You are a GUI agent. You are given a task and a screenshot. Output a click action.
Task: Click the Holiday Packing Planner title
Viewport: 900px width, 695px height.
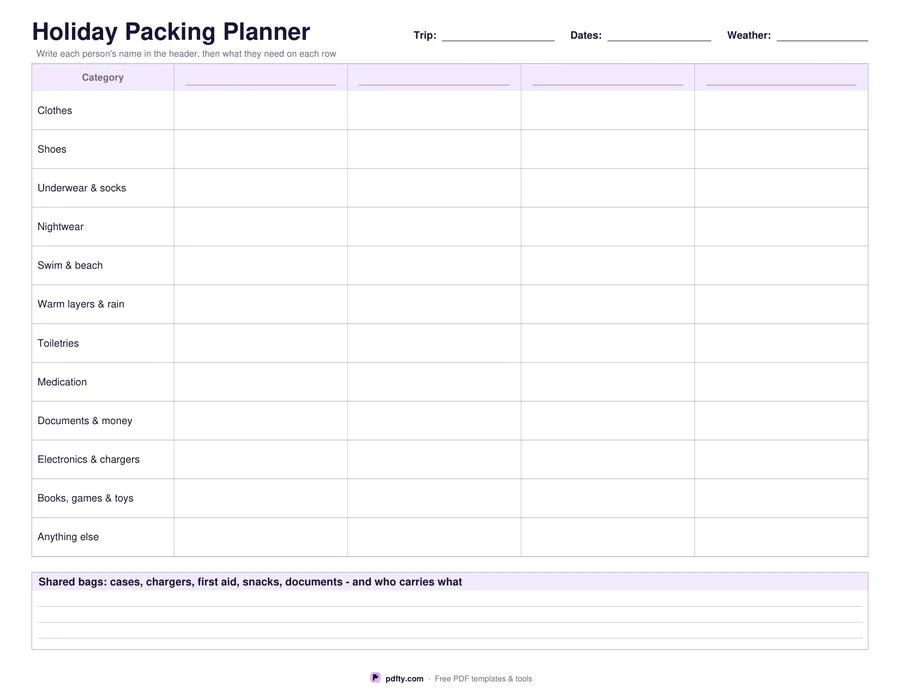coord(171,32)
